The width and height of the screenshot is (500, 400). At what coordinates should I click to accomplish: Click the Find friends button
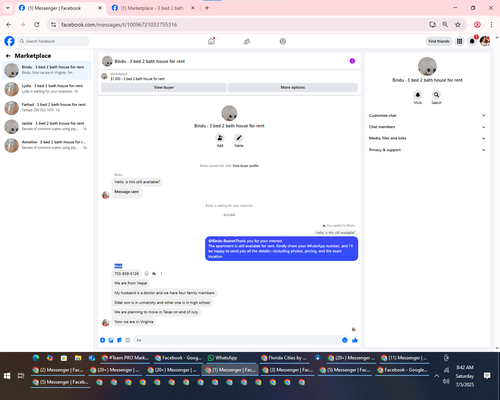click(x=439, y=41)
